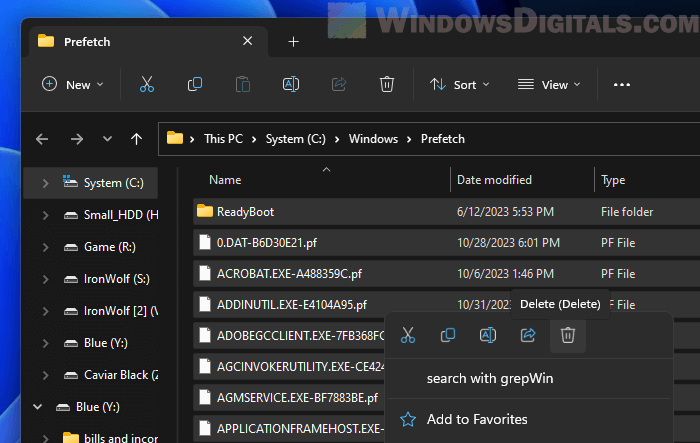The height and width of the screenshot is (443, 700).
Task: Select Share in the context menu icon row
Action: 528,335
